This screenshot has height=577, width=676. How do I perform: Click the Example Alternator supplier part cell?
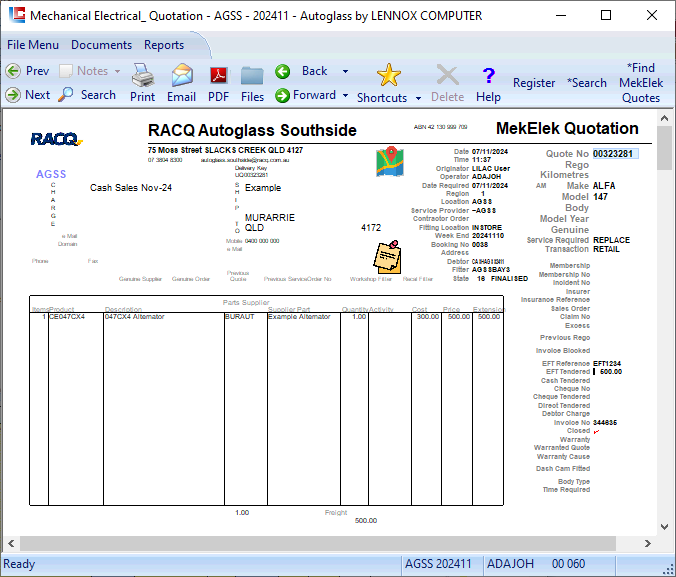304,317
